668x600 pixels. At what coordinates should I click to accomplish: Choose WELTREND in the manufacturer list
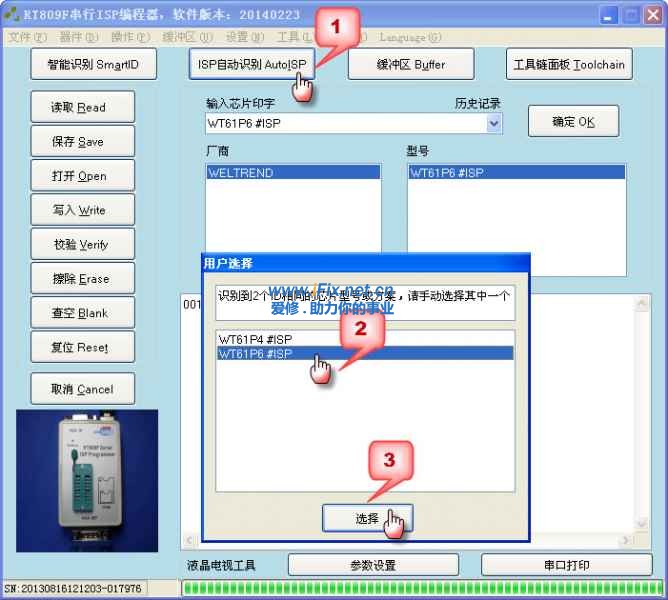pos(293,173)
